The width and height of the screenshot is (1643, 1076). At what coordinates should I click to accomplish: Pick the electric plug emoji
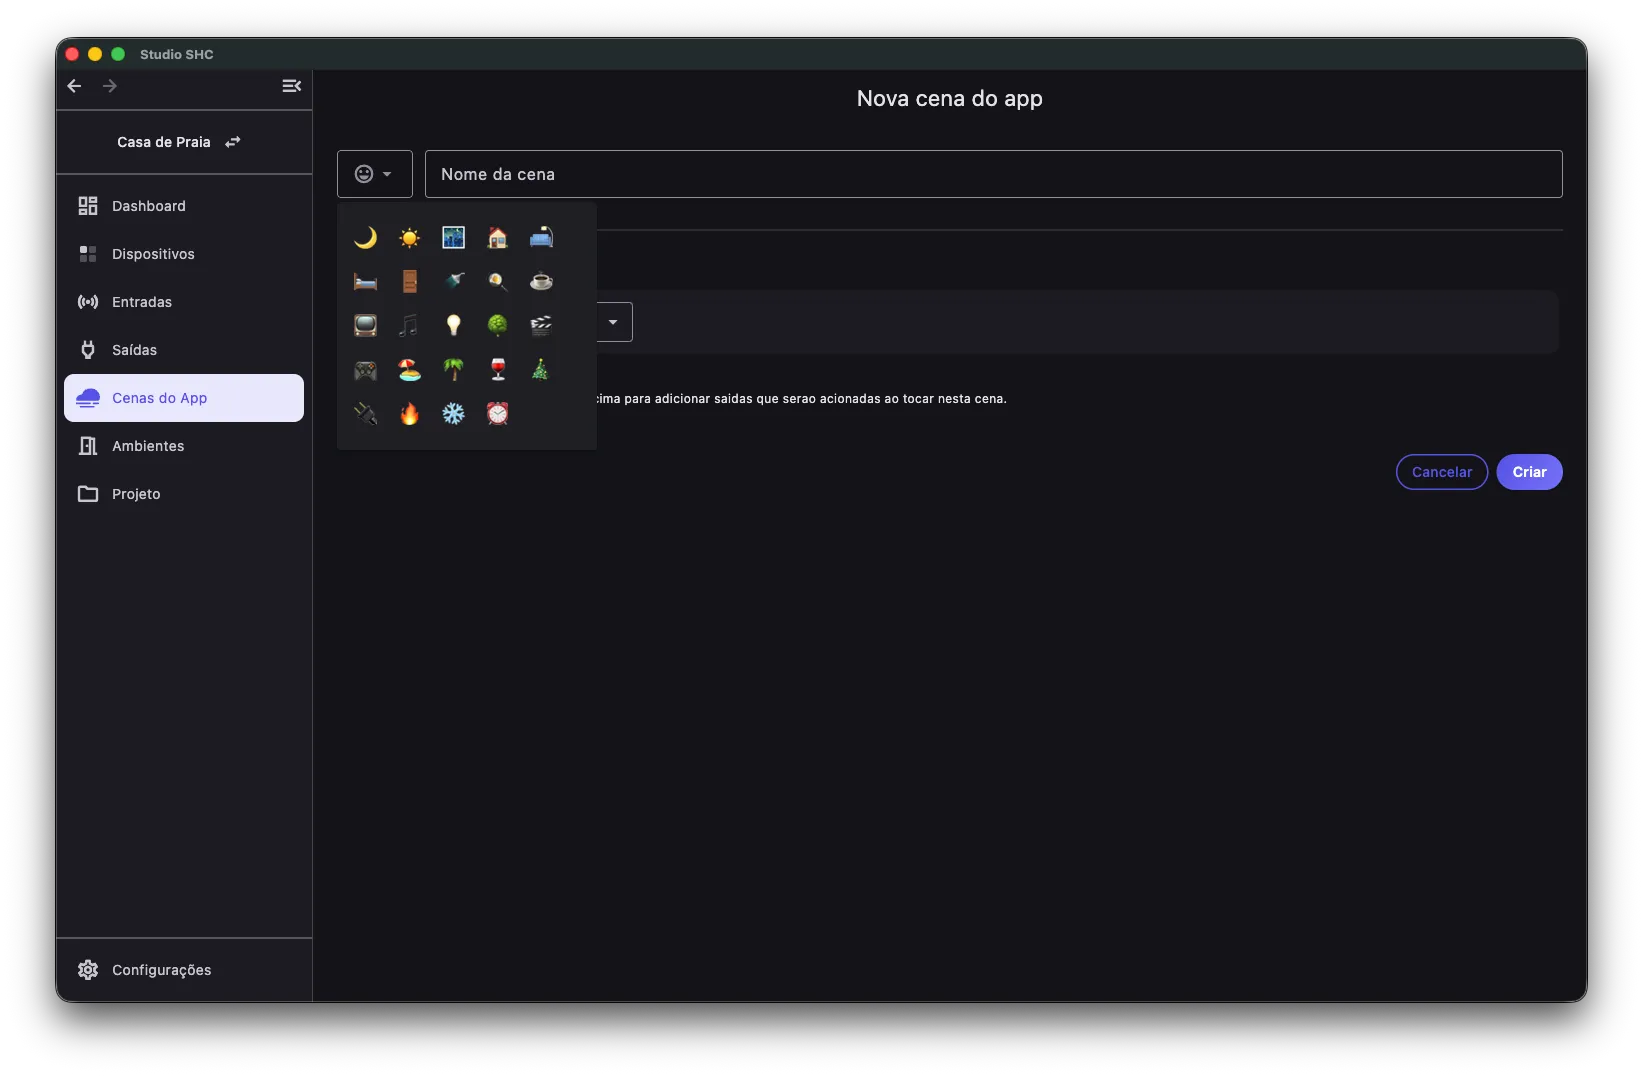365,414
